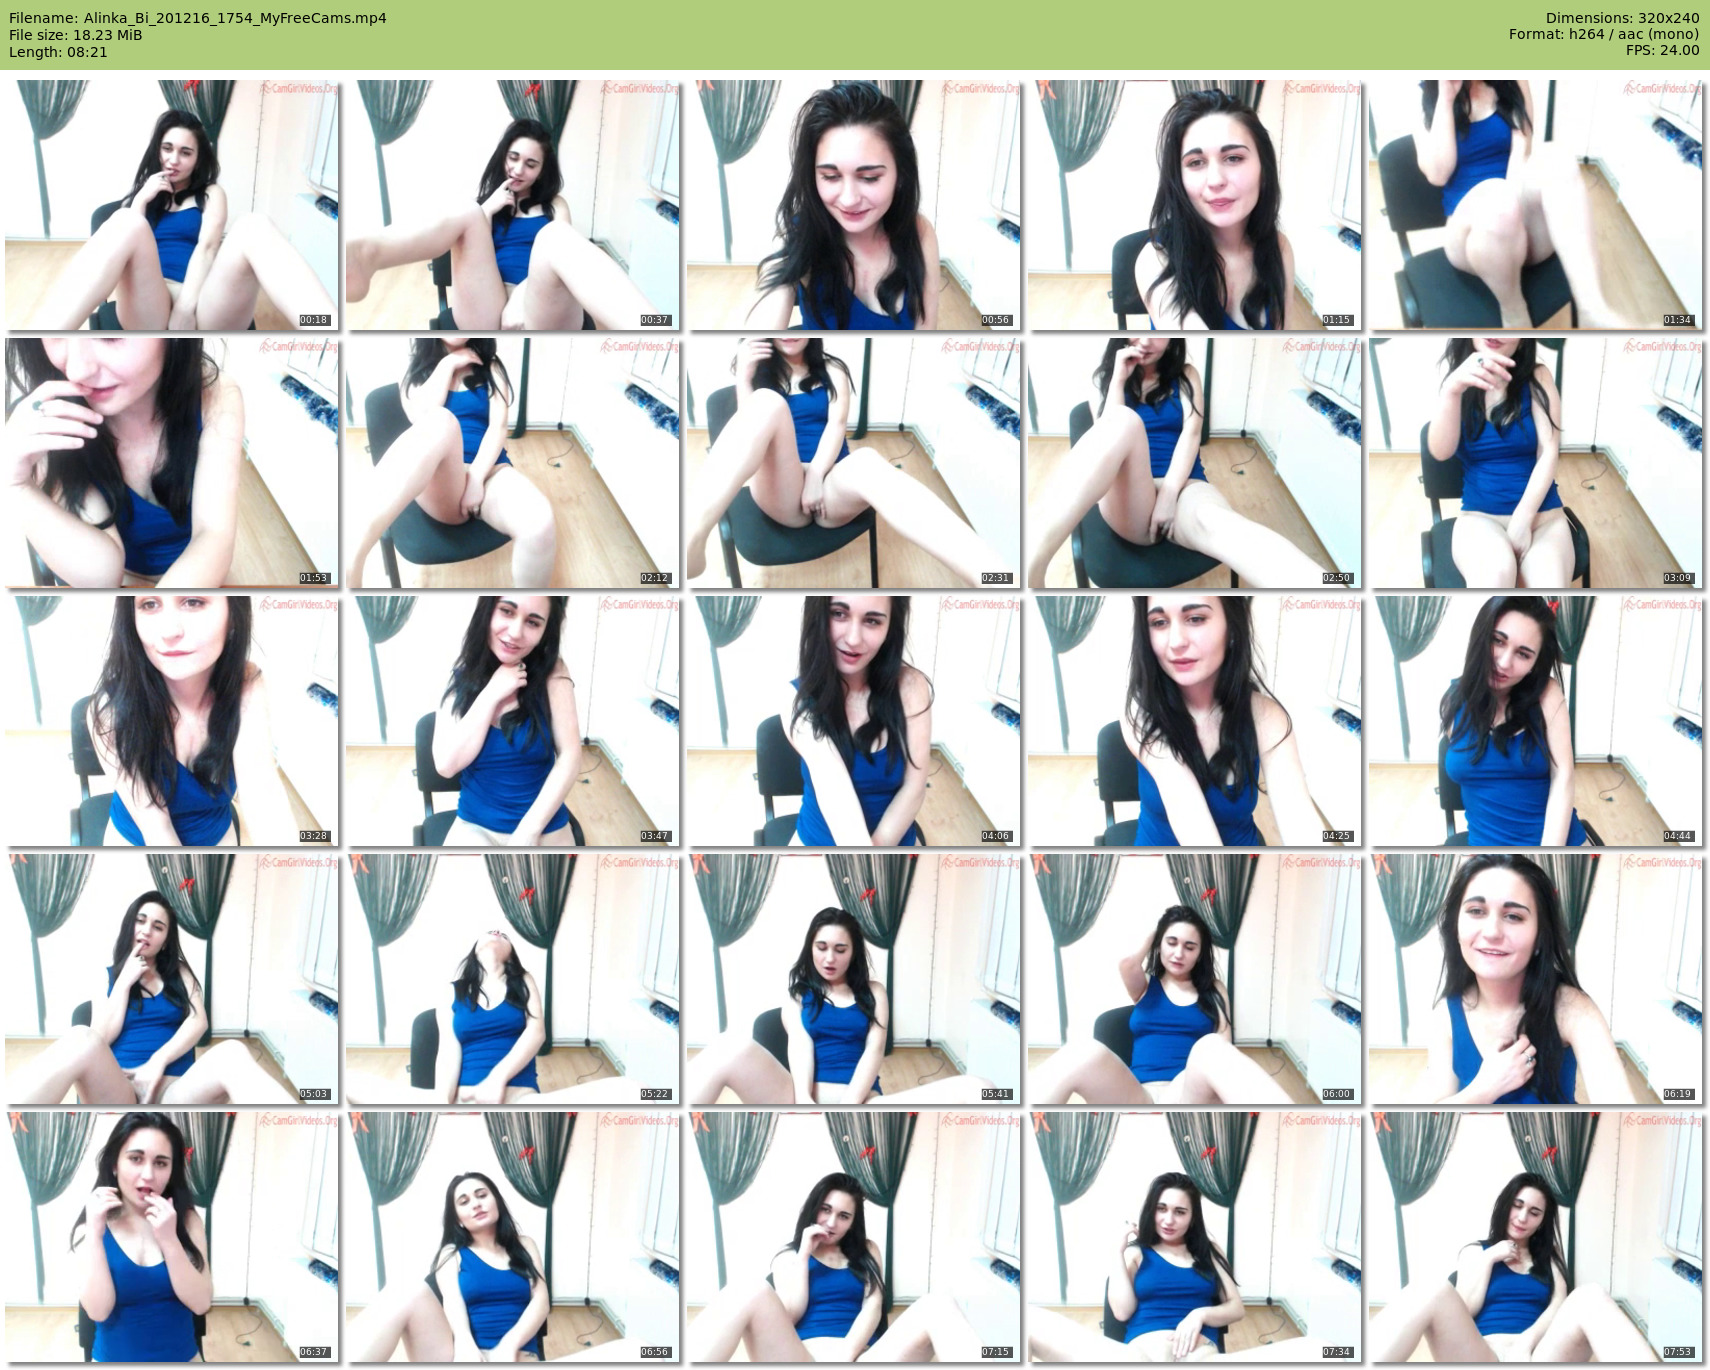Open the thumbnail labeled 04:44

[x=1535, y=721]
